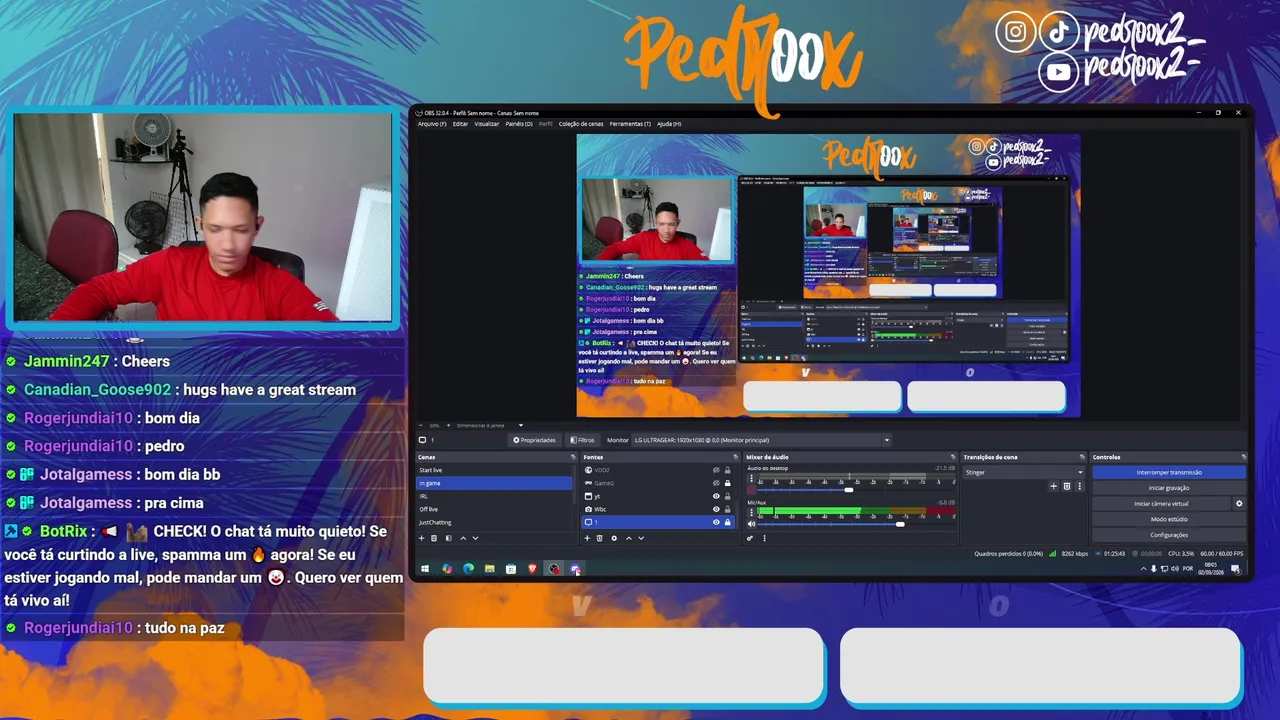This screenshot has width=1280, height=720.
Task: Open the Stinger transition dropdown
Action: 1024,472
